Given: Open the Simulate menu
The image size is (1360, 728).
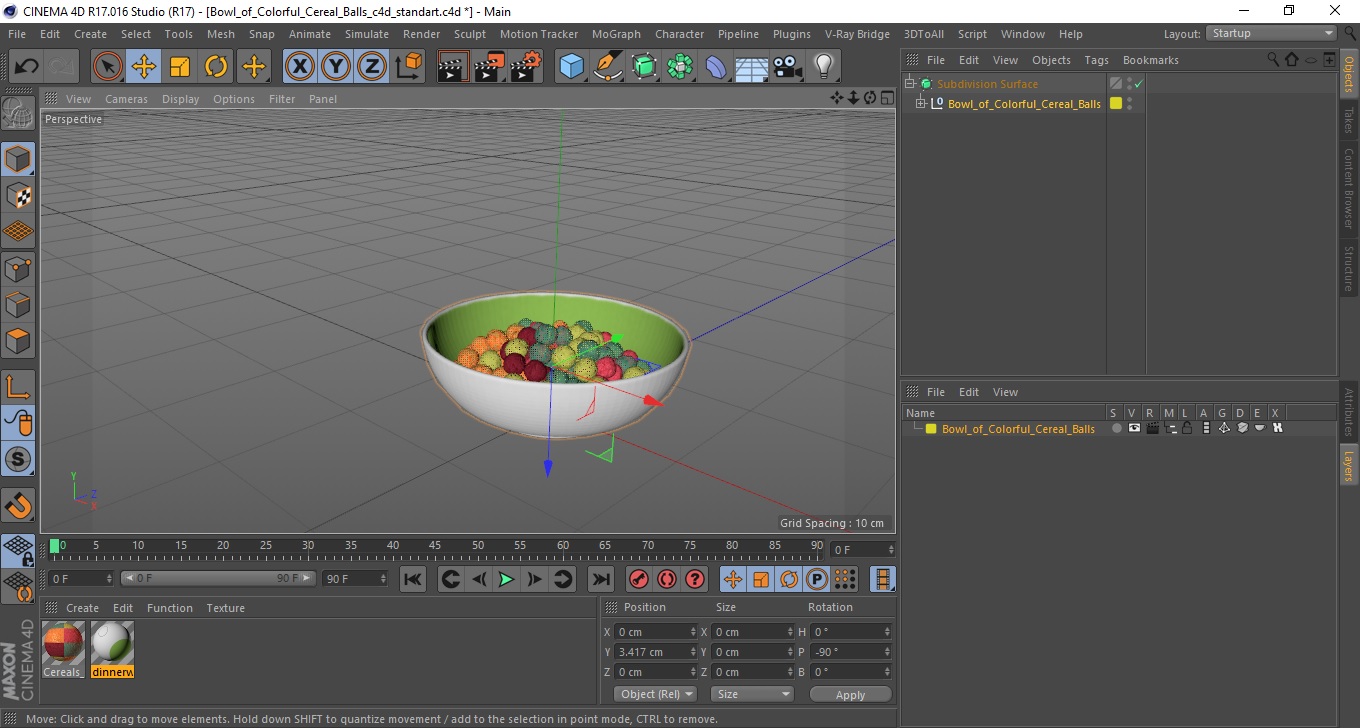Looking at the screenshot, I should coord(367,34).
